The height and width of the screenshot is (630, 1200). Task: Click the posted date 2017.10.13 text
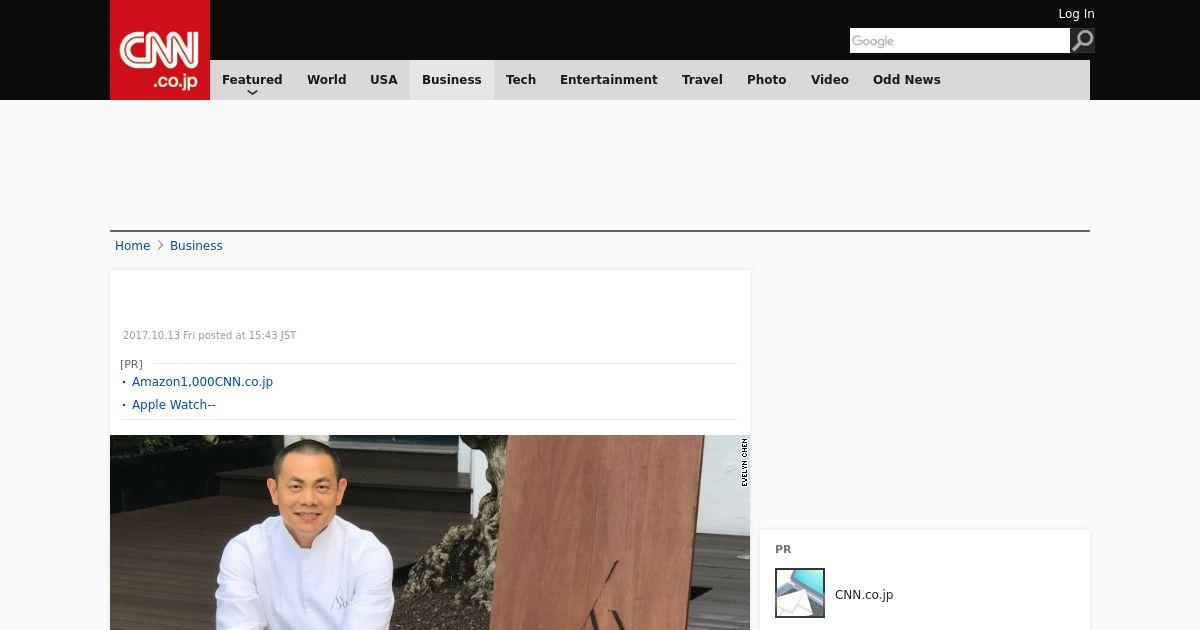coord(209,336)
